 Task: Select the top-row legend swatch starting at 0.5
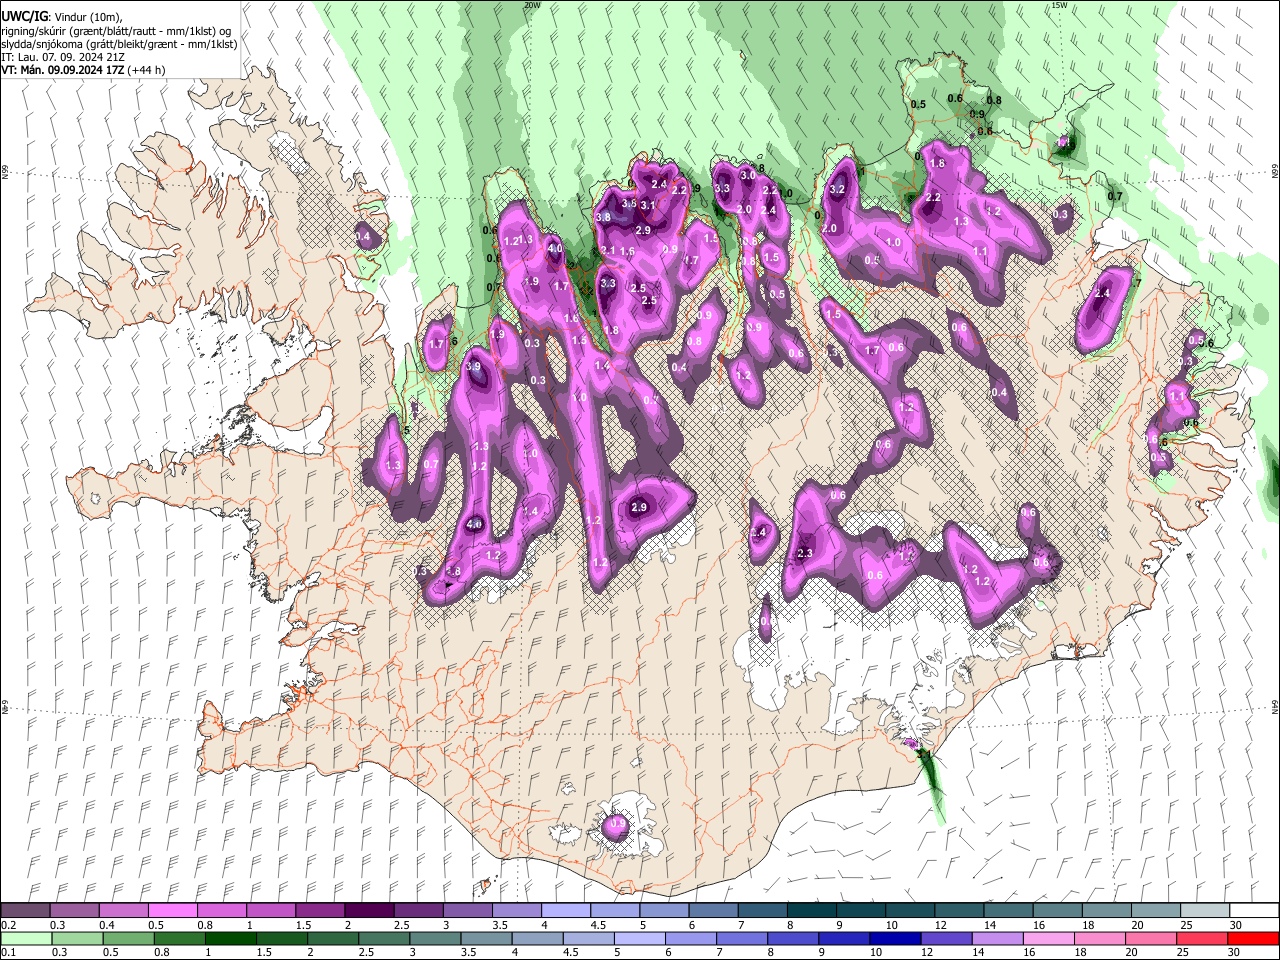[172, 911]
